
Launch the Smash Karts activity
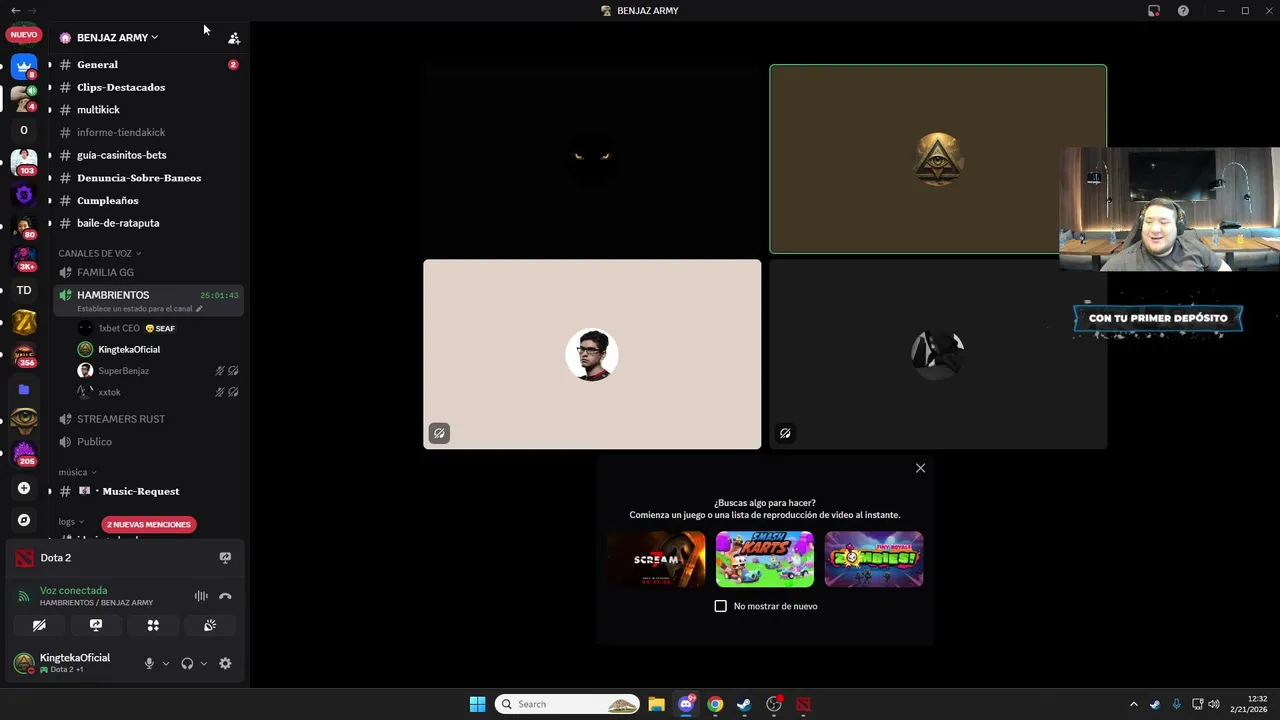coord(765,559)
